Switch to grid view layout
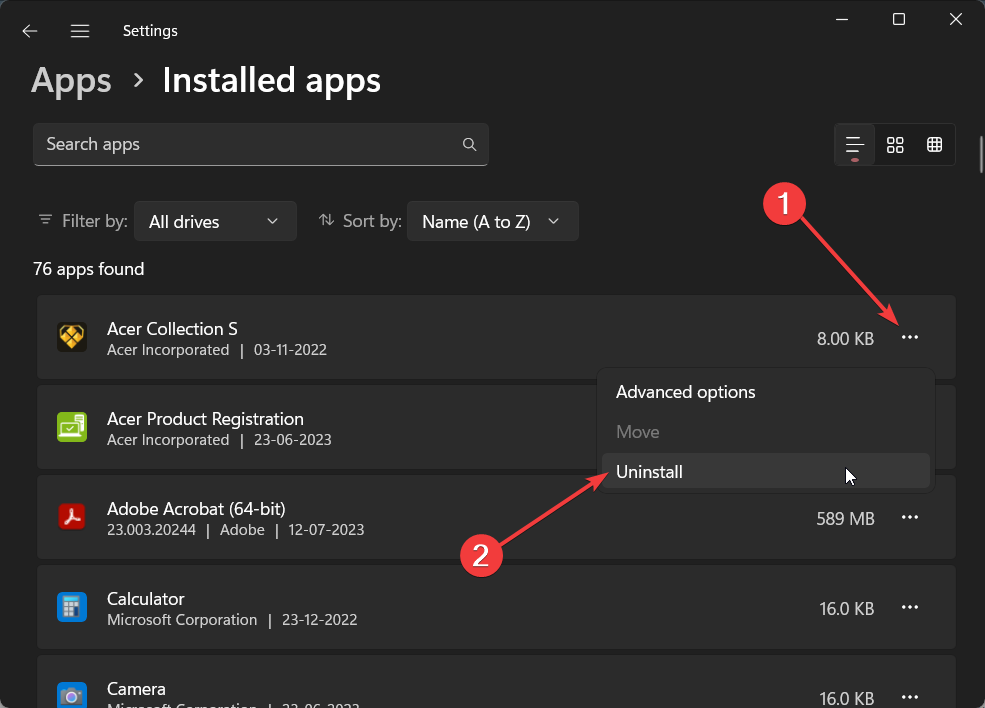This screenshot has height=708, width=985. click(x=895, y=145)
